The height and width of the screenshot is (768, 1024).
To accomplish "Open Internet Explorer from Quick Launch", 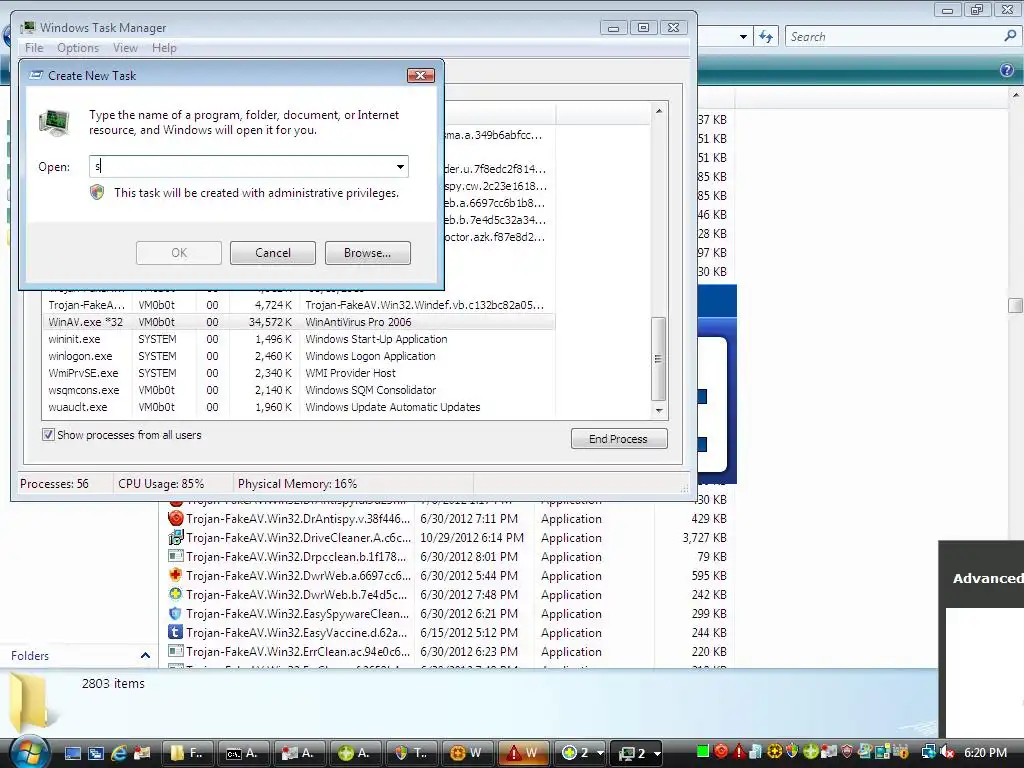I will coord(119,753).
